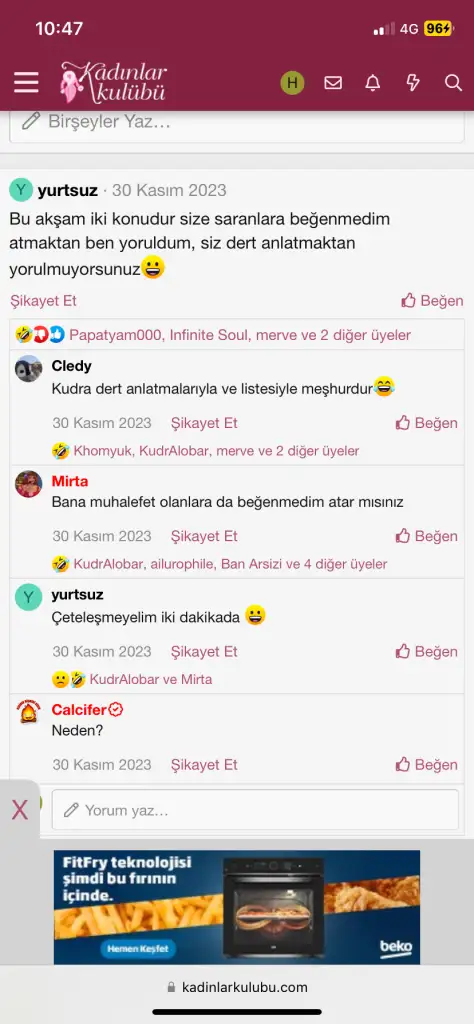
Task: Open the notifications bell icon
Action: click(373, 83)
